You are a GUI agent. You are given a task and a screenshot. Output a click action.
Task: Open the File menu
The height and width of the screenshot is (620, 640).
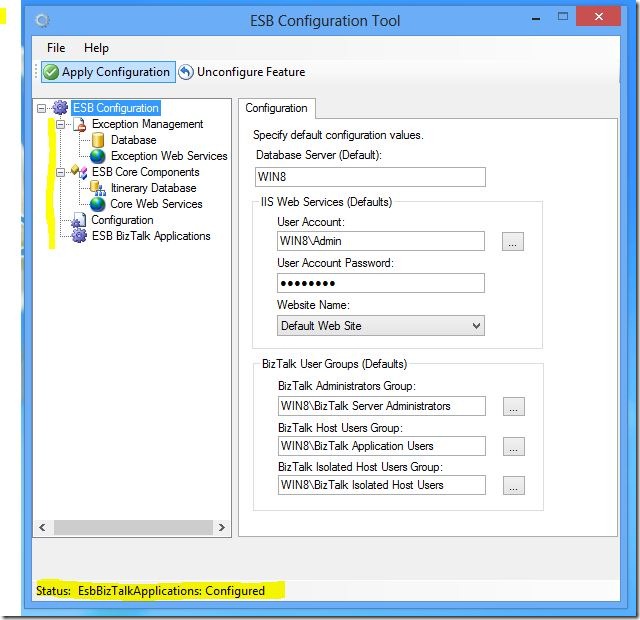point(56,48)
